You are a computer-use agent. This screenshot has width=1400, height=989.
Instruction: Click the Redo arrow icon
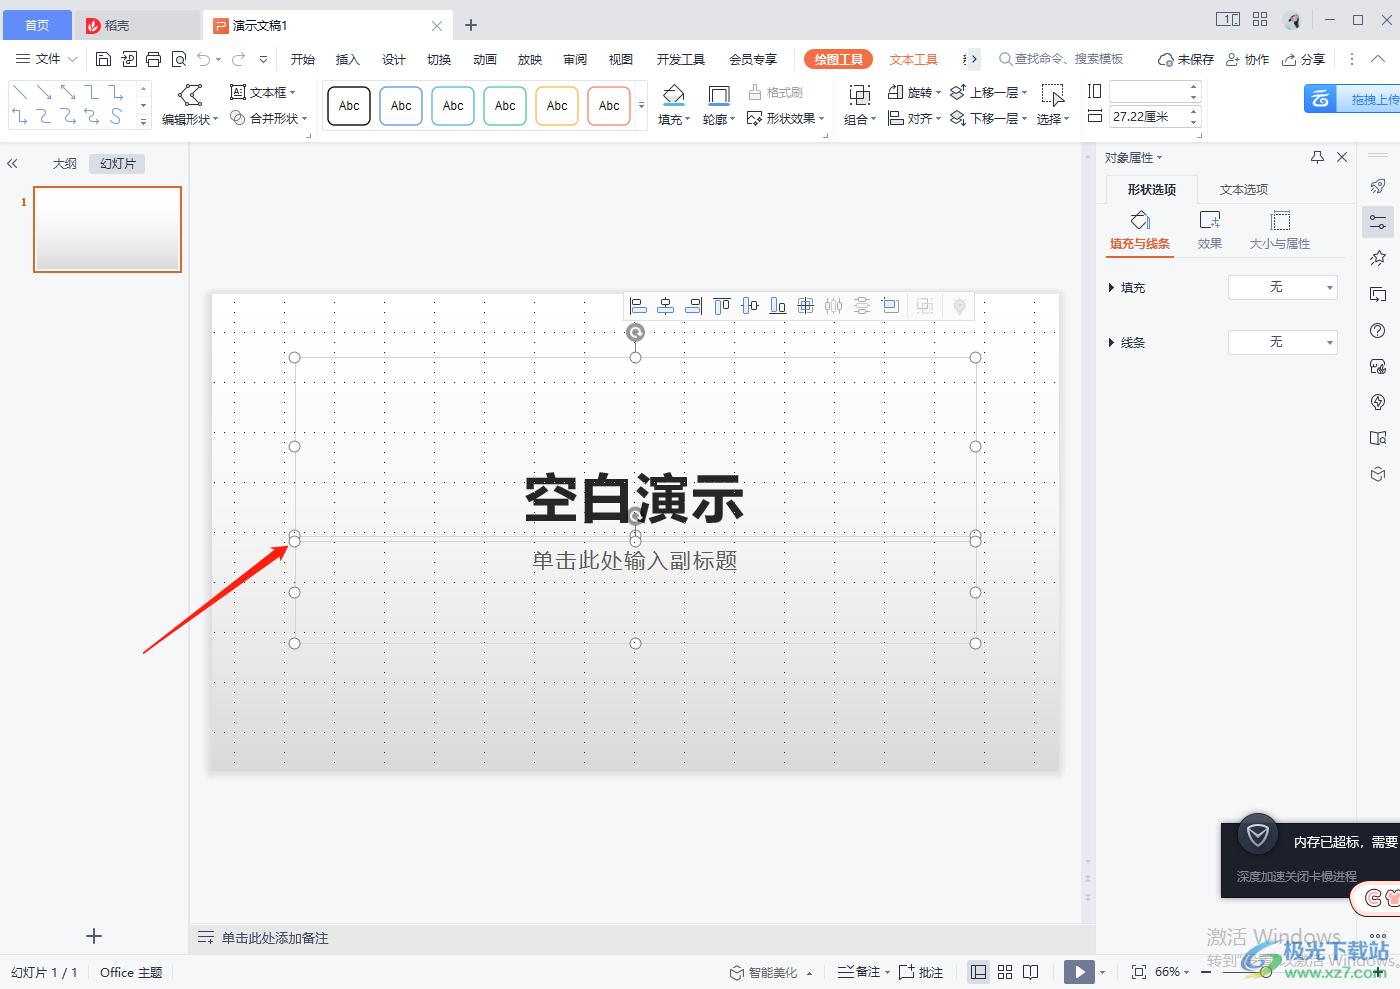239,59
